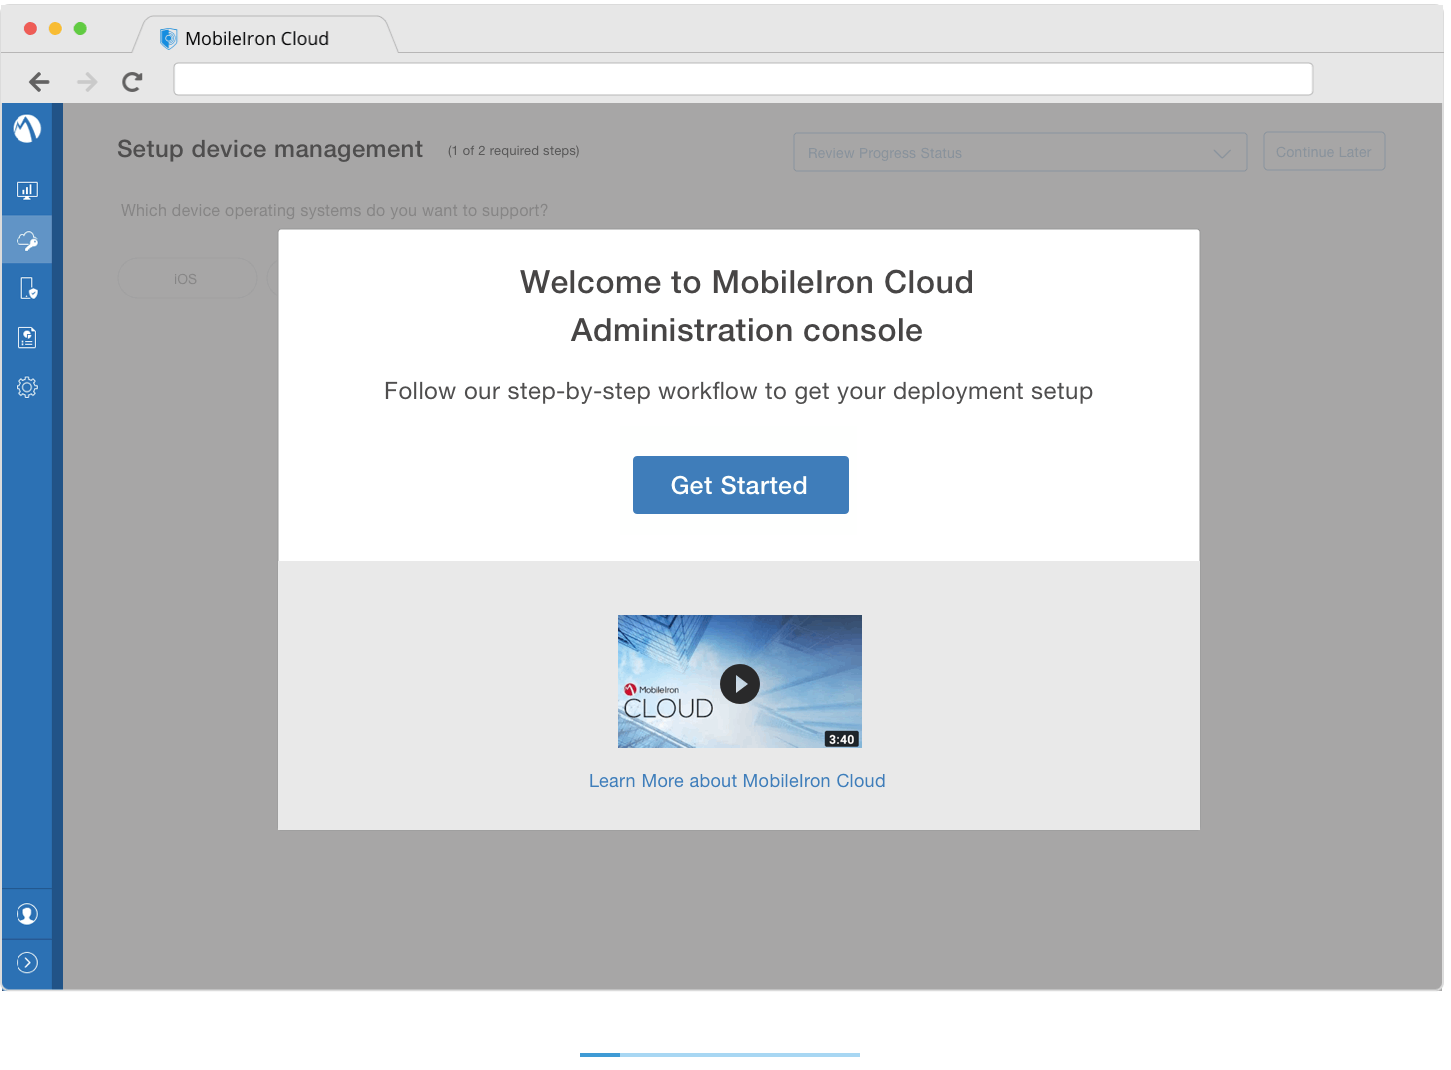Click the browser address bar
Viewport: 1451px width, 1070px height.
pyautogui.click(x=743, y=79)
